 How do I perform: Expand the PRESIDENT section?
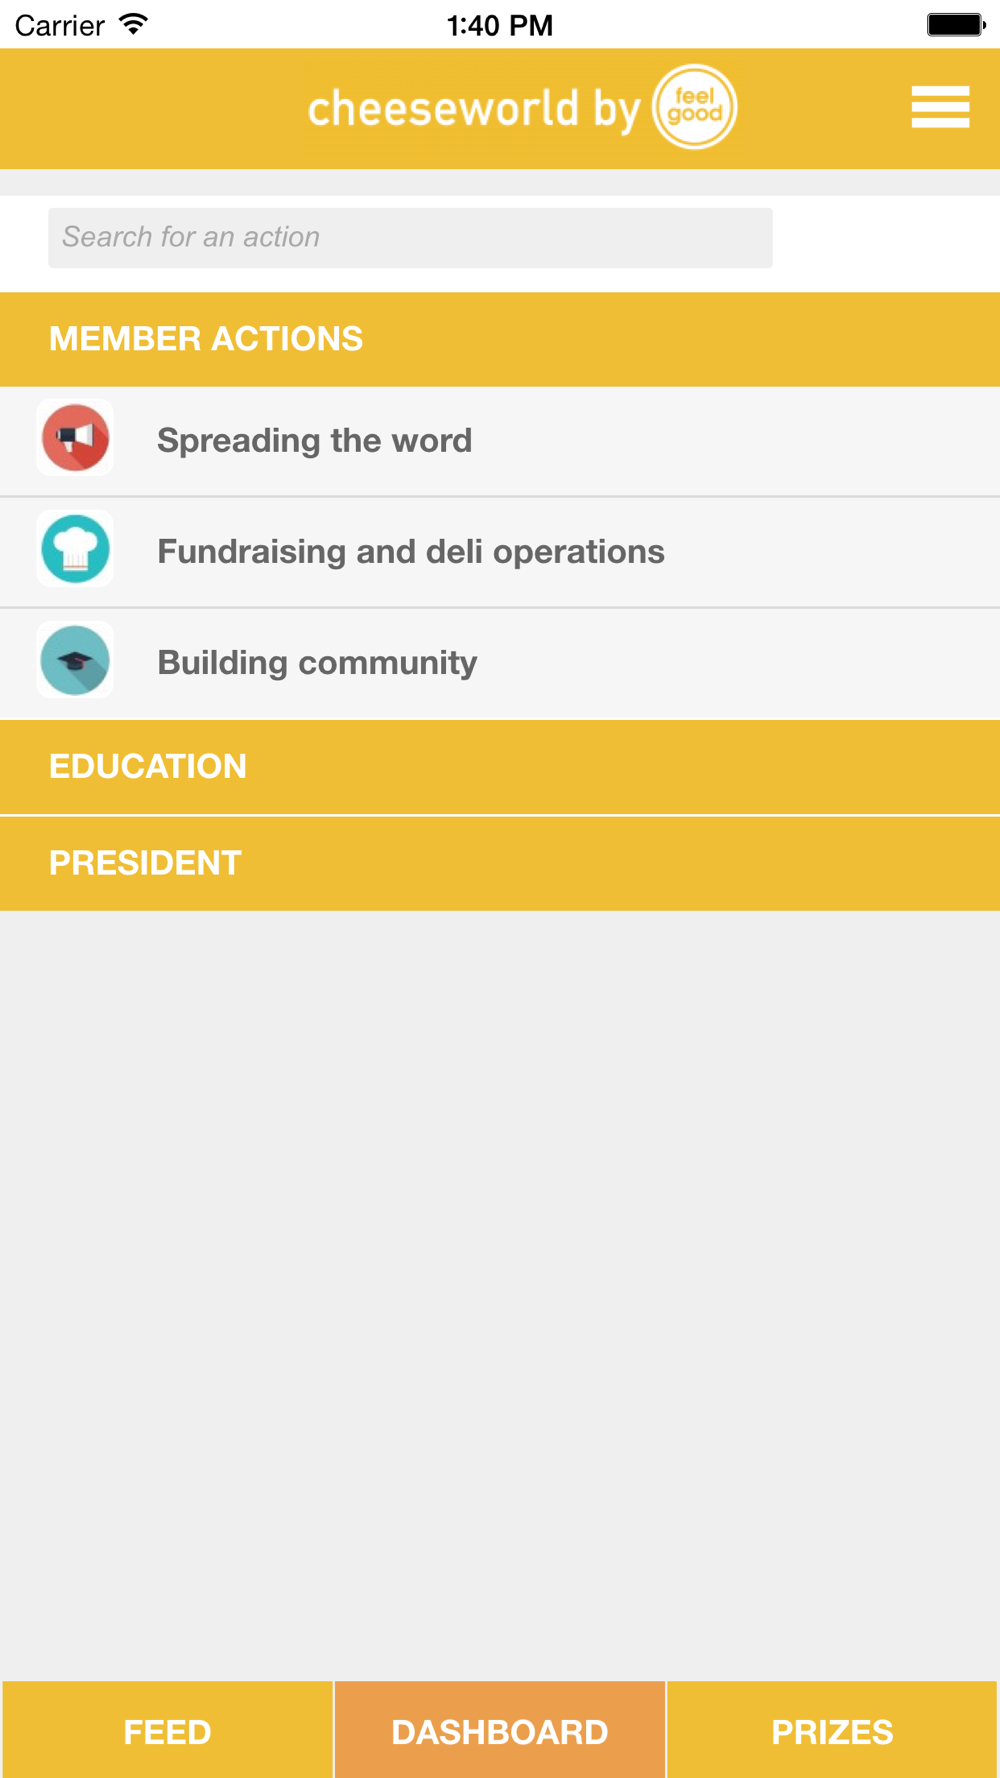[x=500, y=863]
